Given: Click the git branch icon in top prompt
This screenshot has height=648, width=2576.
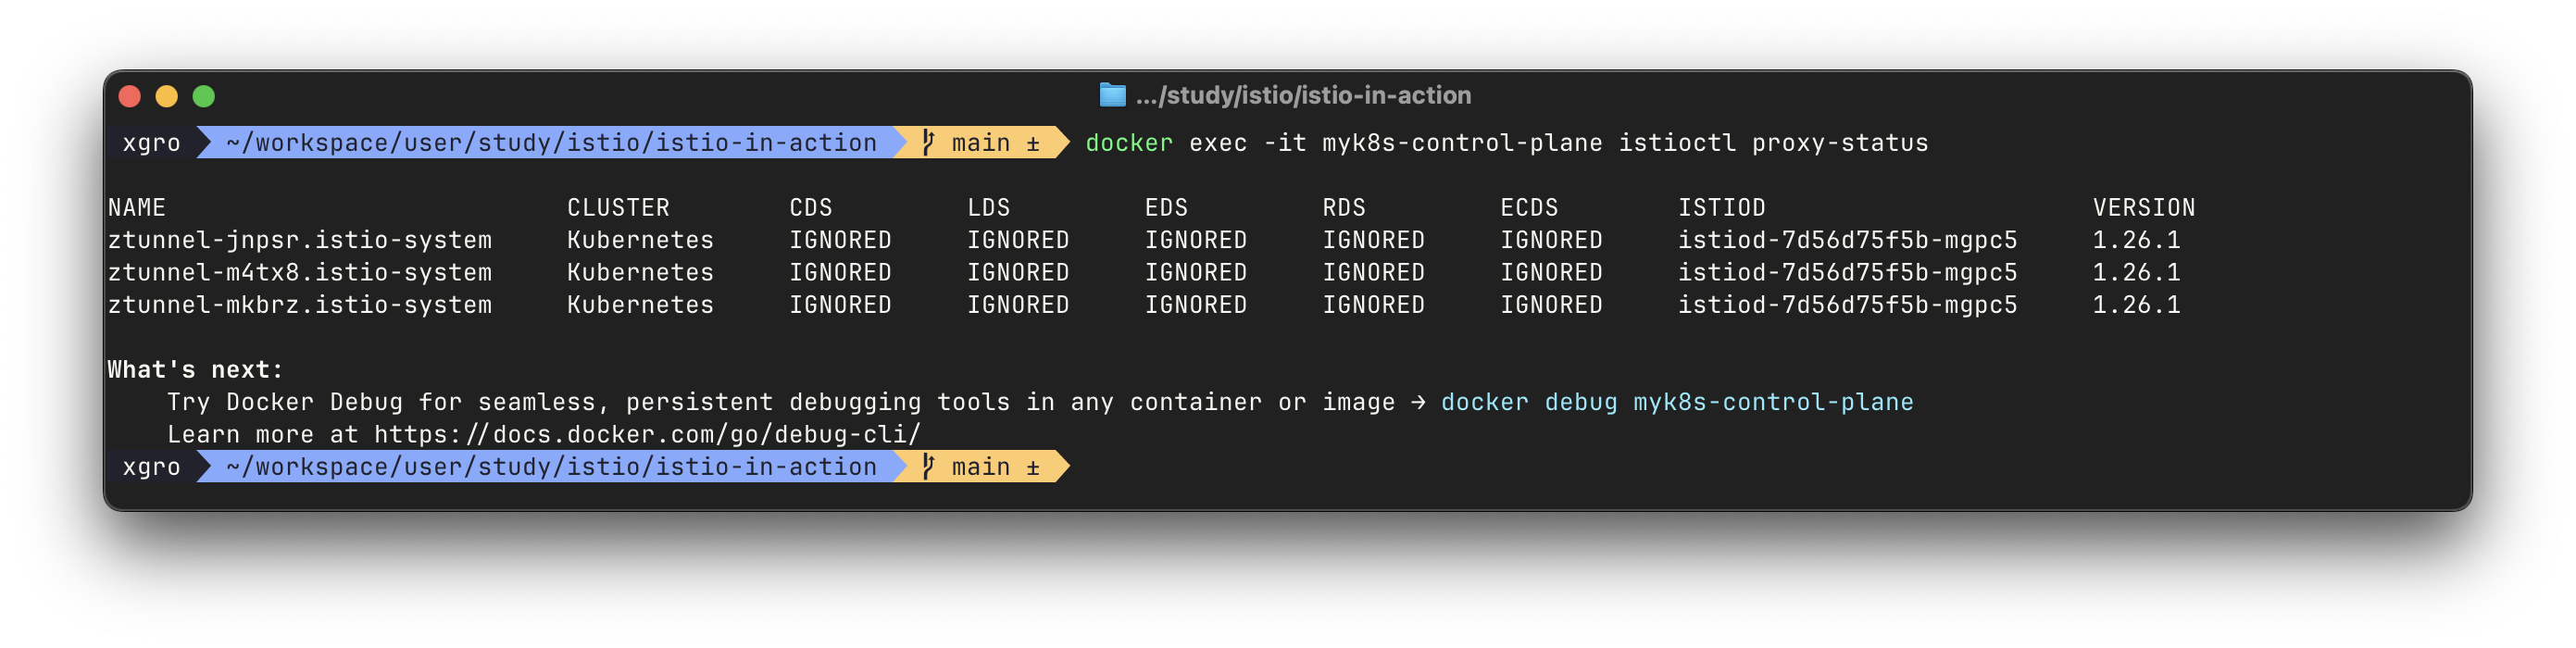Looking at the screenshot, I should tap(928, 143).
